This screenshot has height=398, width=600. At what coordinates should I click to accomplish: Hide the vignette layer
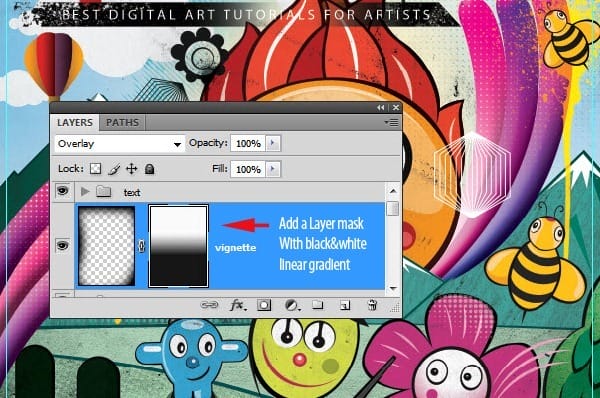[62, 245]
